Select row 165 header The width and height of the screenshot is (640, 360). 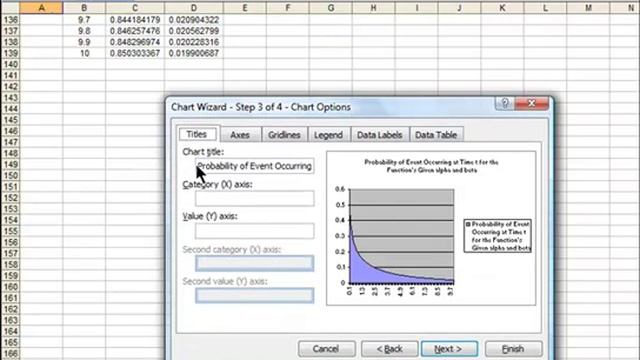[x=10, y=342]
